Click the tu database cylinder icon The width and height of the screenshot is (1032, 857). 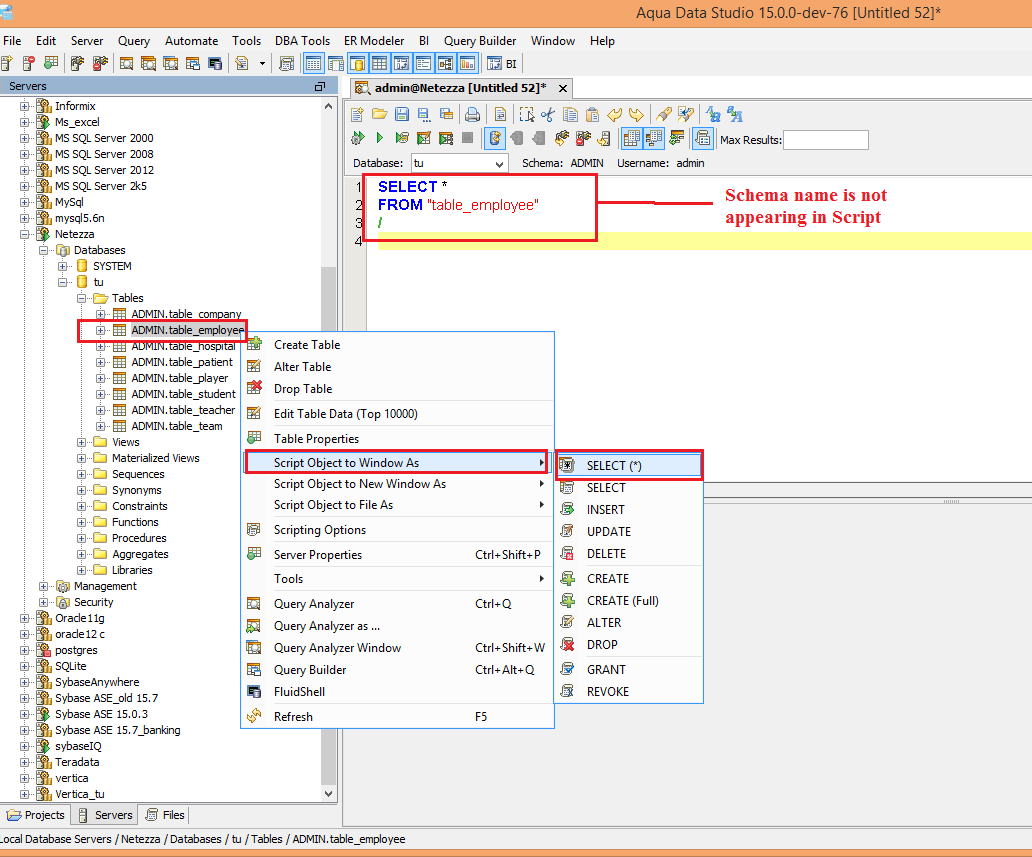pyautogui.click(x=82, y=282)
